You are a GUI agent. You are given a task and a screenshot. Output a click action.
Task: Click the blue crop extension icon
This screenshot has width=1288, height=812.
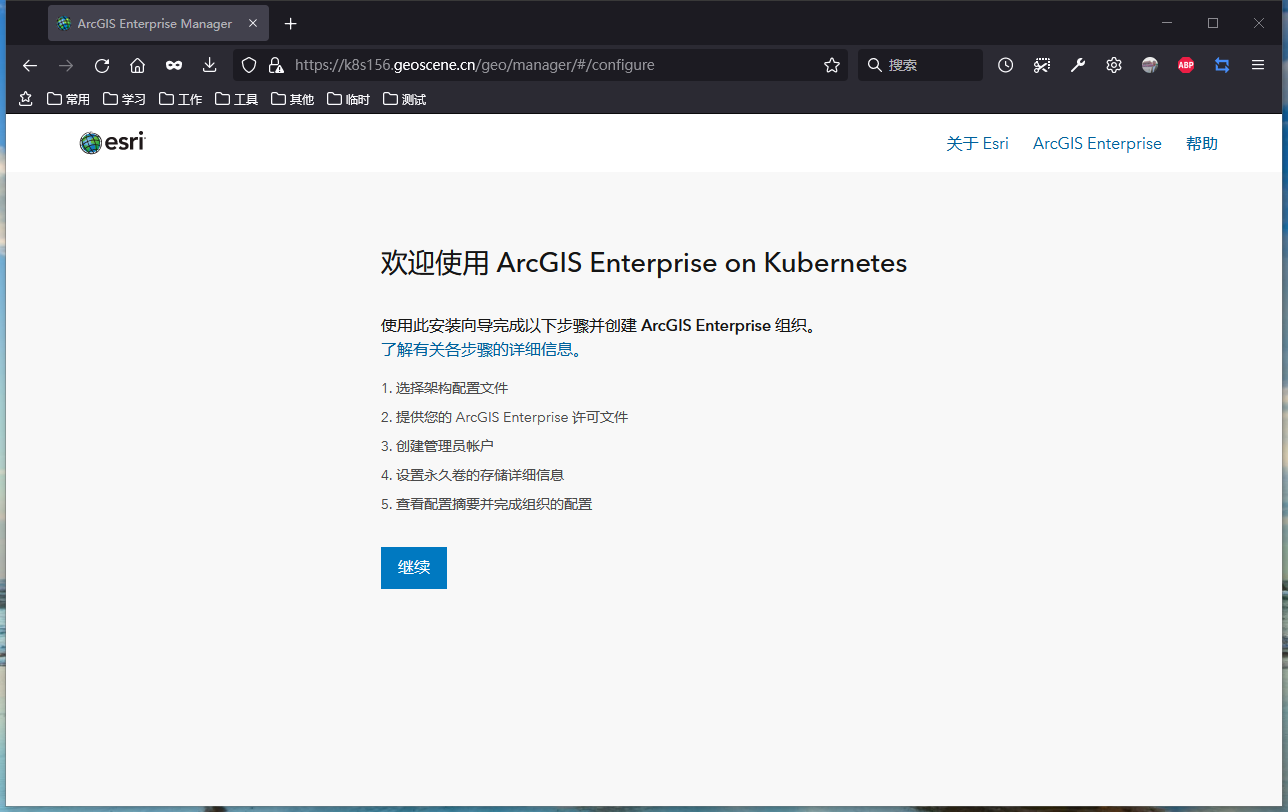tap(1222, 65)
